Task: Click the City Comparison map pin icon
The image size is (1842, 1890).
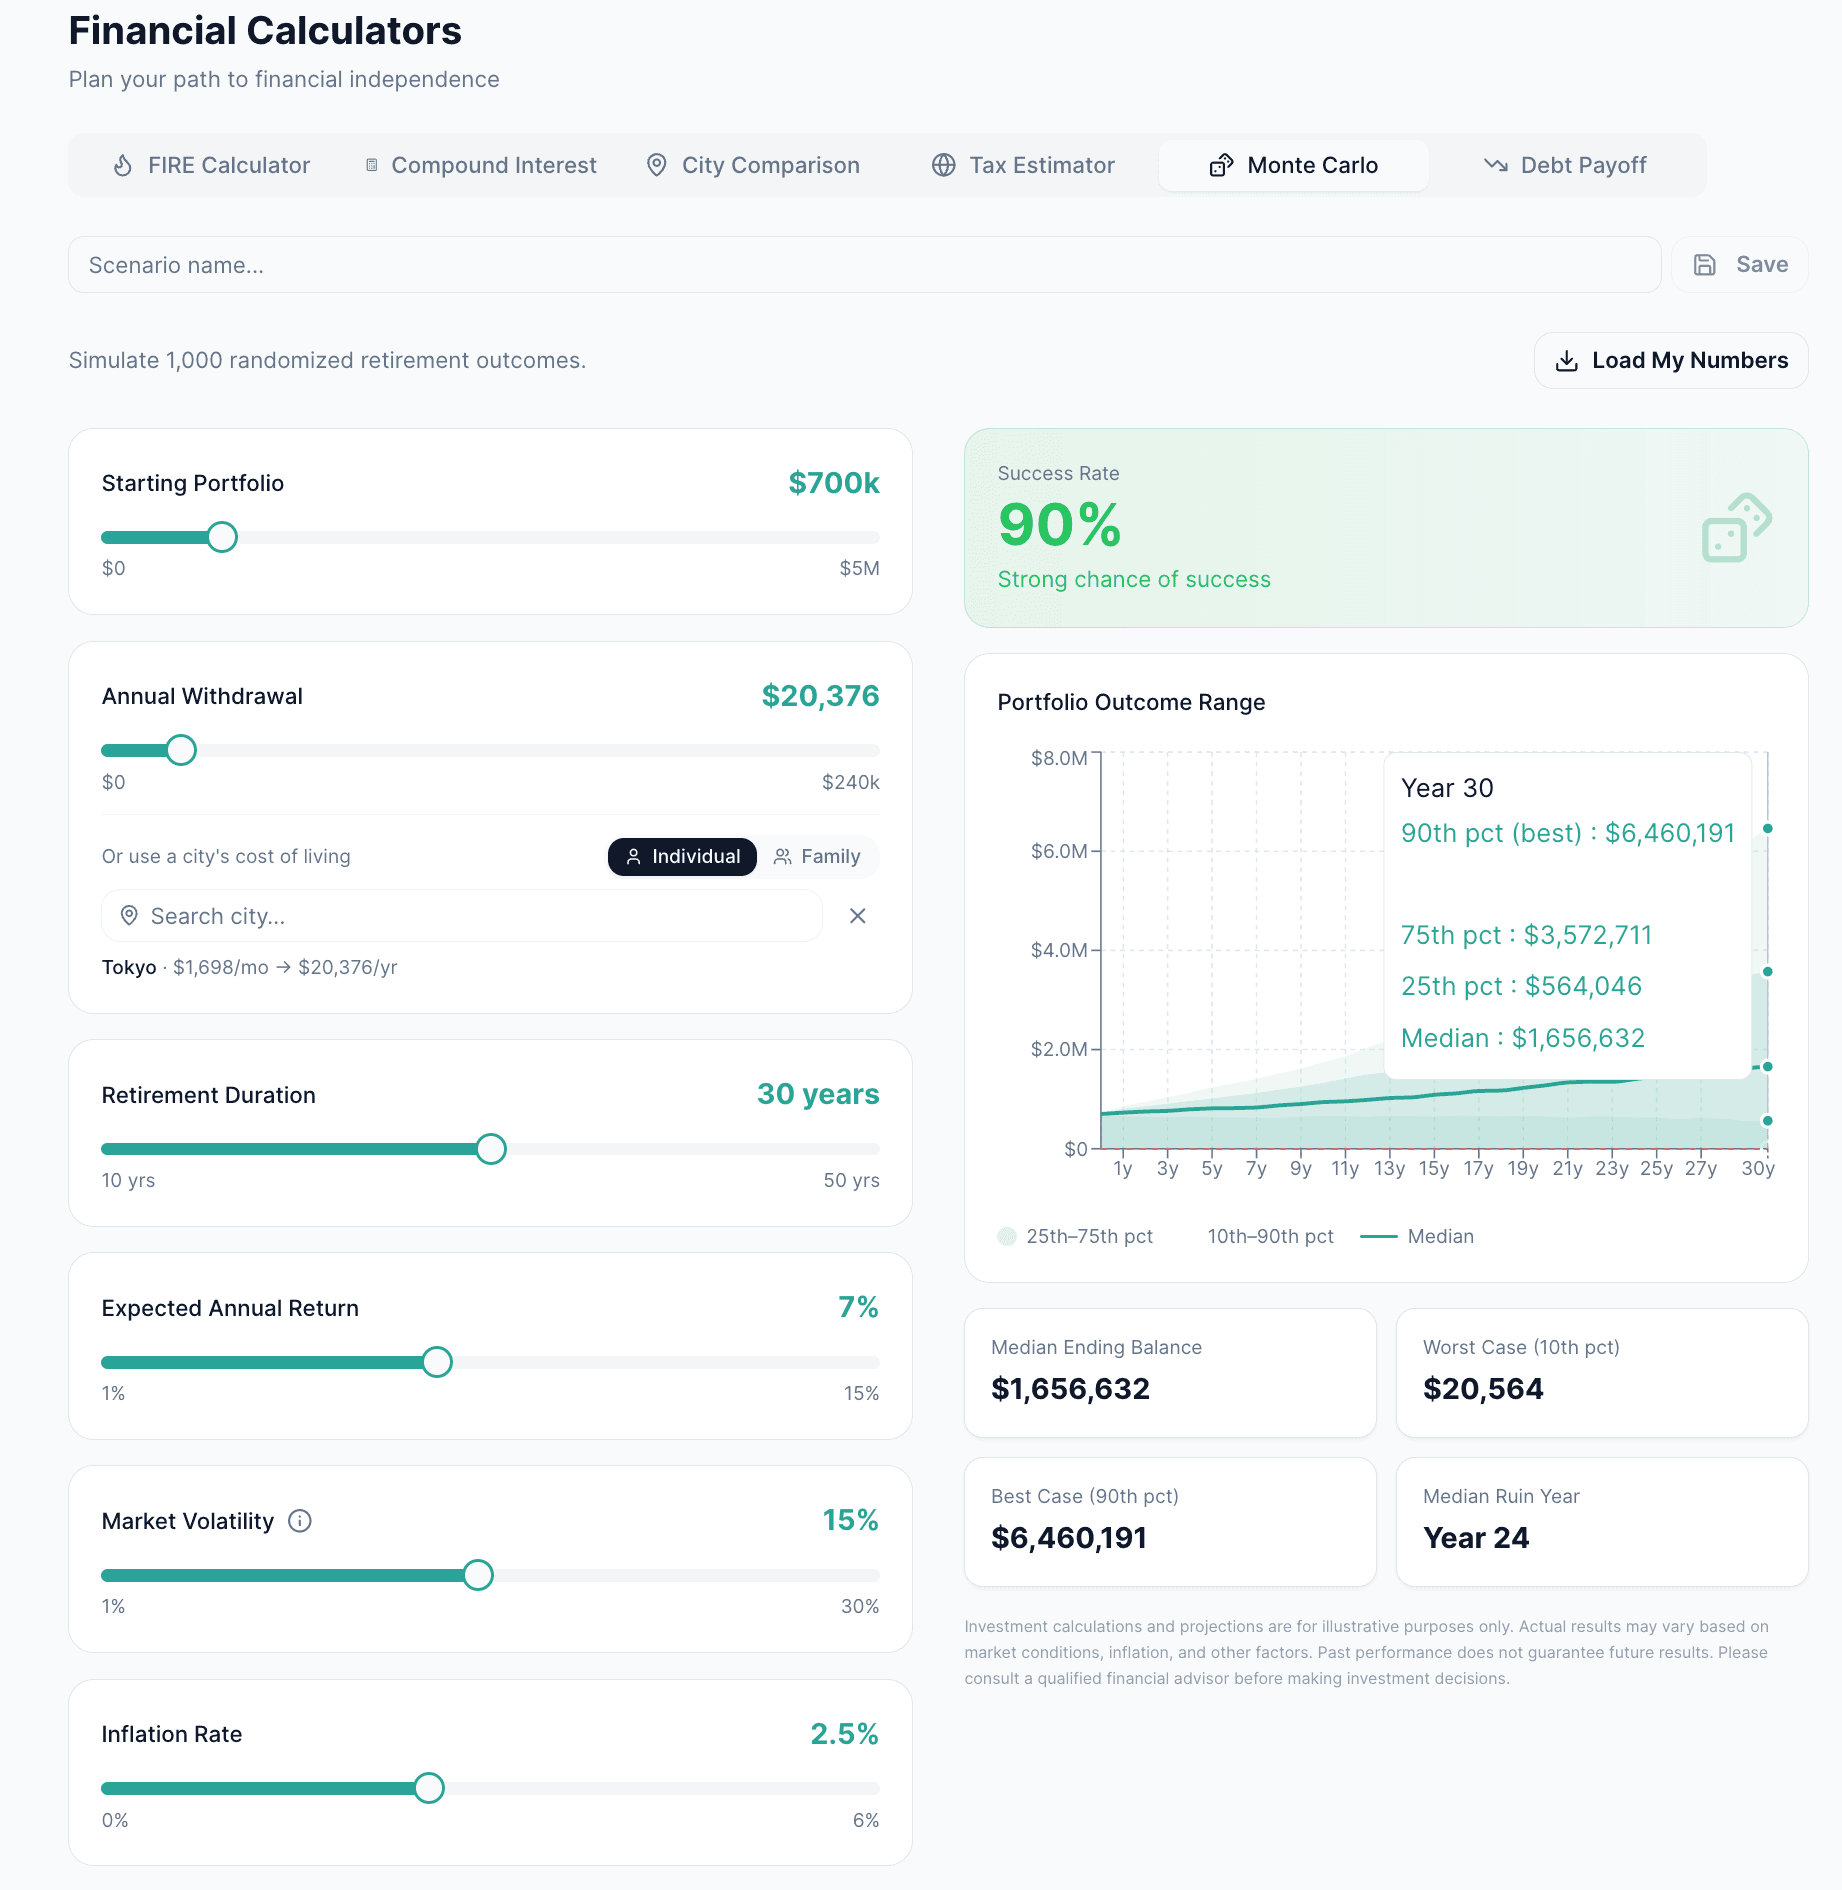Action: coord(657,164)
